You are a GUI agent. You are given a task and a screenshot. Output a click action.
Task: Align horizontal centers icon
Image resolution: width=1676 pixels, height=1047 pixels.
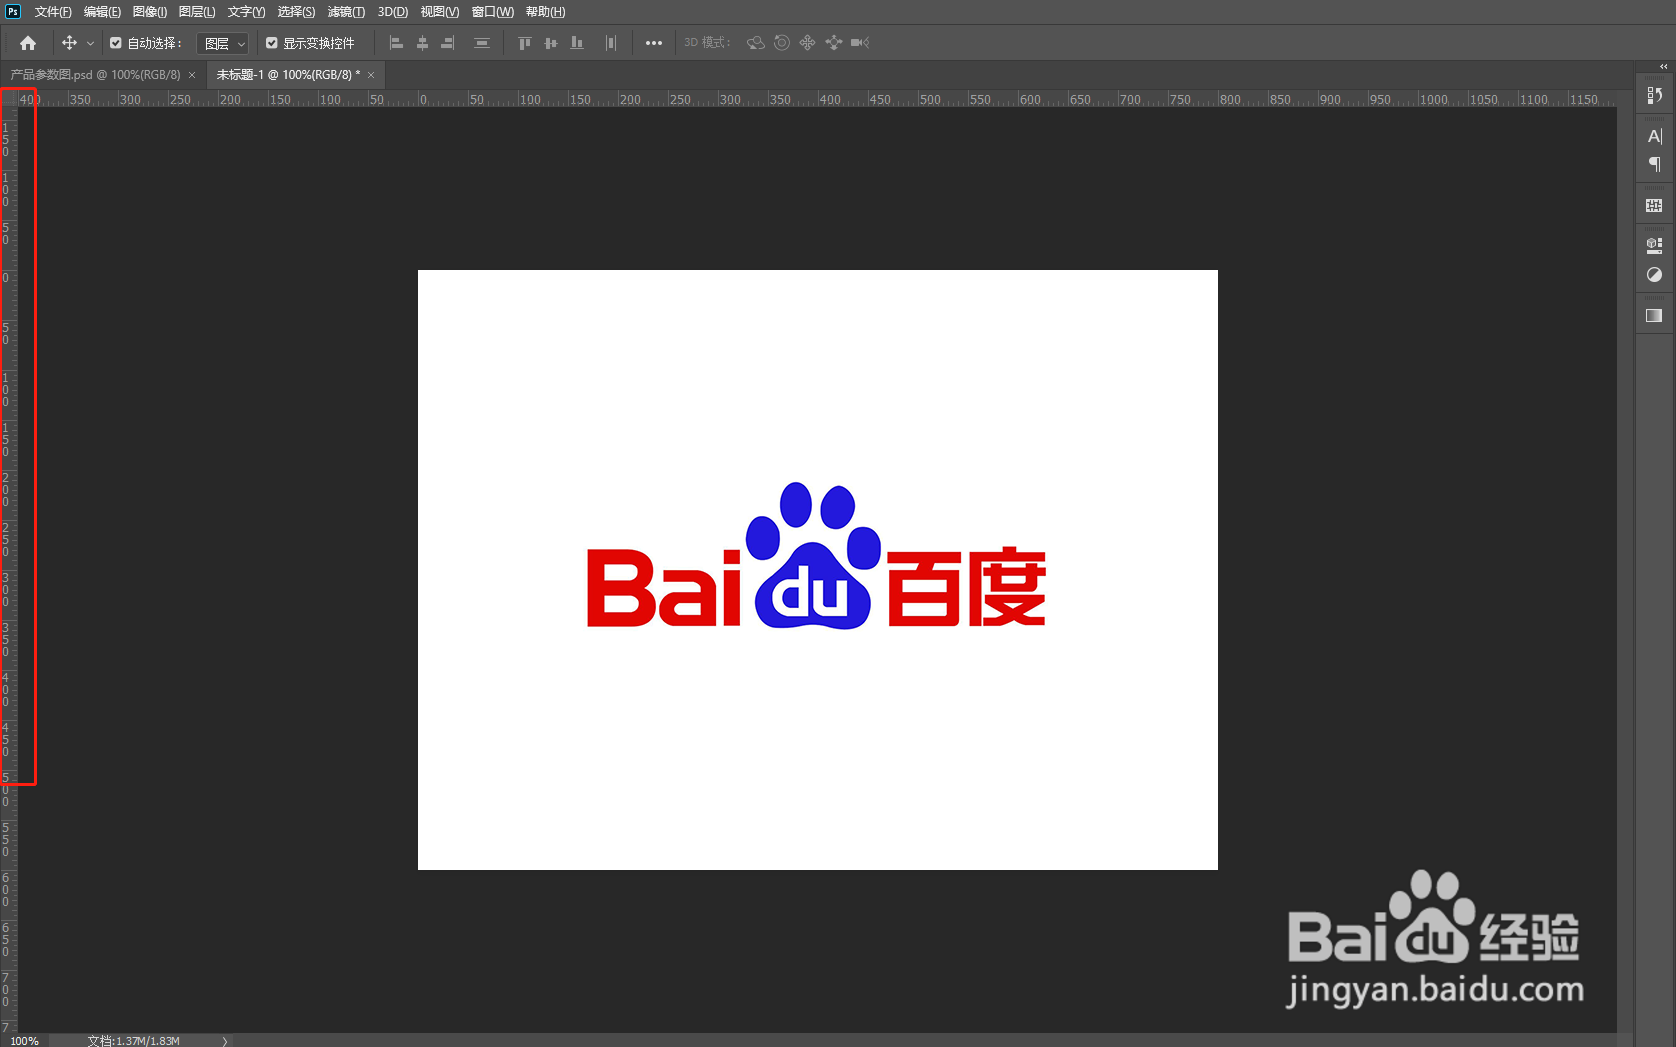tap(422, 43)
